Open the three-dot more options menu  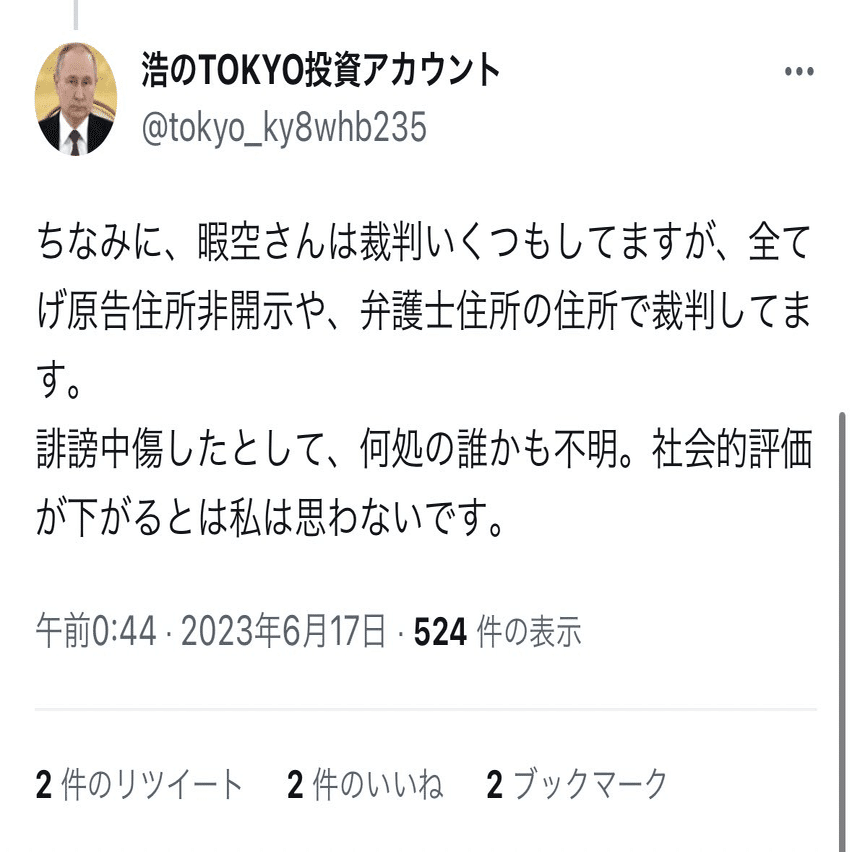(799, 71)
